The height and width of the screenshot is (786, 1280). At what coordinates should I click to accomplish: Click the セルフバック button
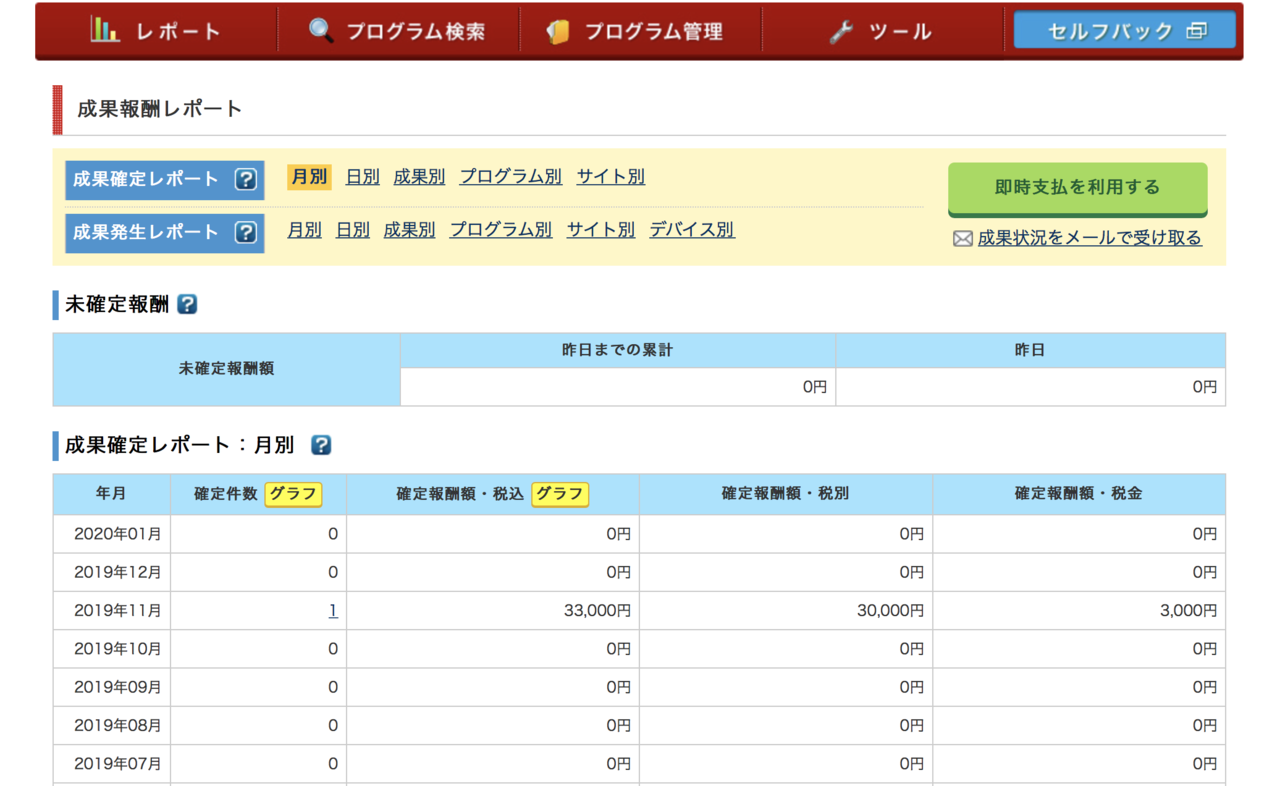(x=1125, y=30)
